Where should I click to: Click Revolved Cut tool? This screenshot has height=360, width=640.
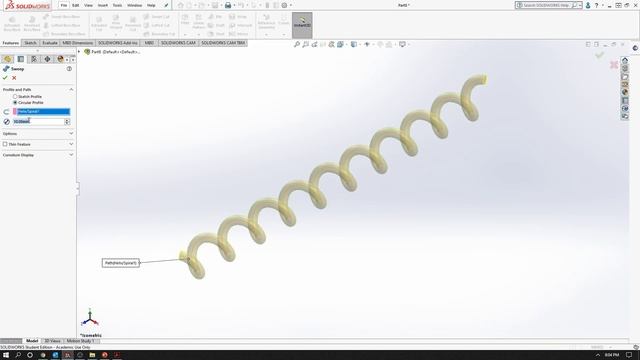point(133,24)
